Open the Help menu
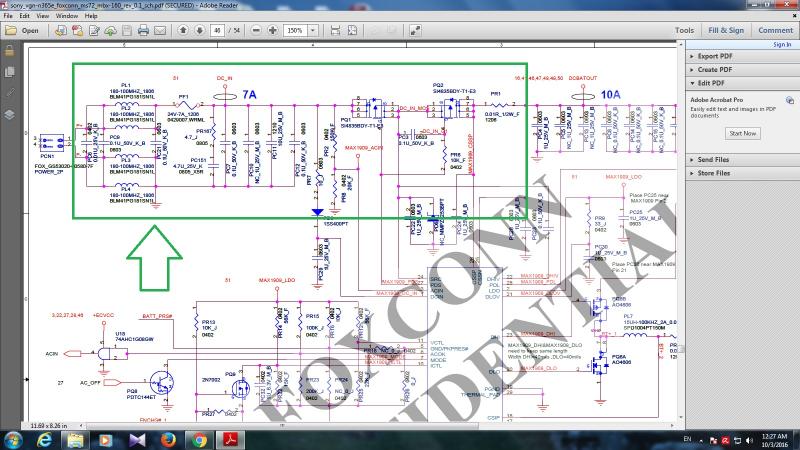This screenshot has width=800, height=450. pyautogui.click(x=91, y=16)
